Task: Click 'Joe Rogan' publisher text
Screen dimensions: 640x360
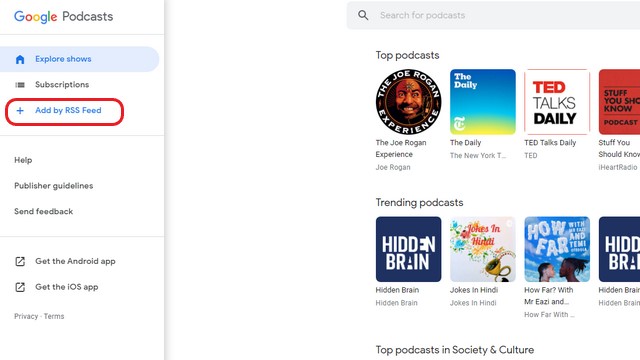Action: tap(393, 167)
